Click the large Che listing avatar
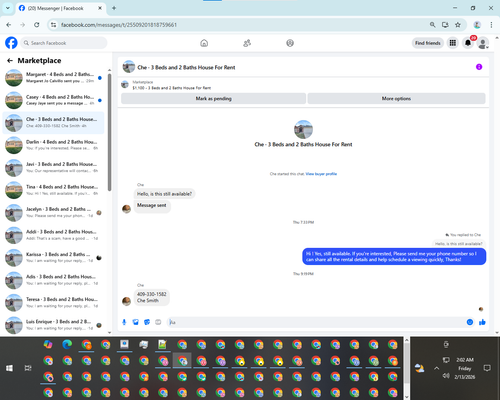Screen dimensions: 500x400 (303, 129)
